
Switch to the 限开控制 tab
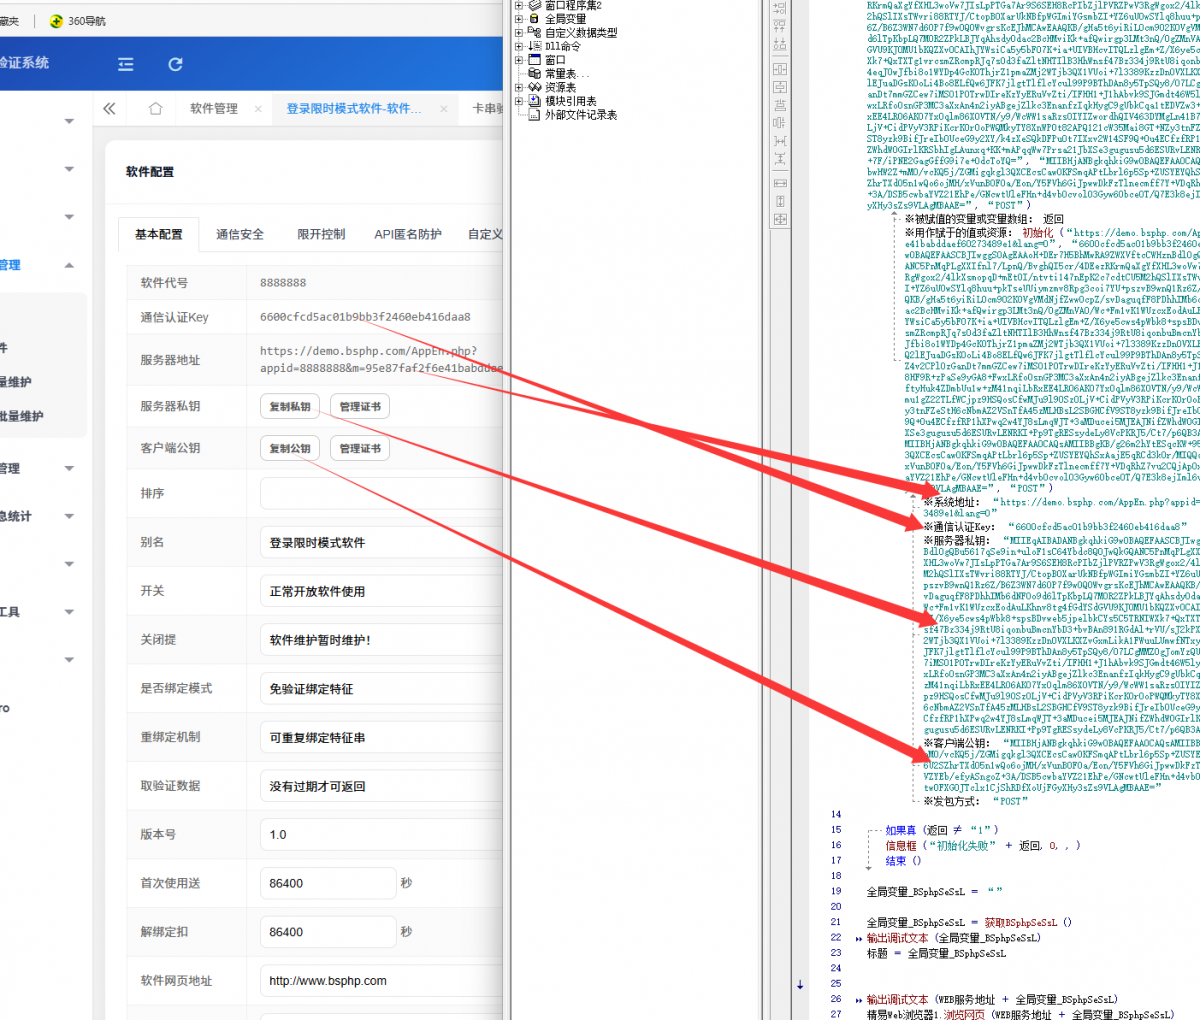click(x=321, y=234)
